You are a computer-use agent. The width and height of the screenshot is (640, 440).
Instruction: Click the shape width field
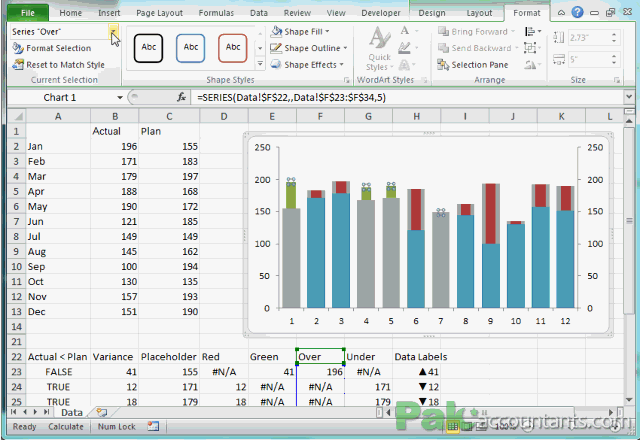pos(588,60)
